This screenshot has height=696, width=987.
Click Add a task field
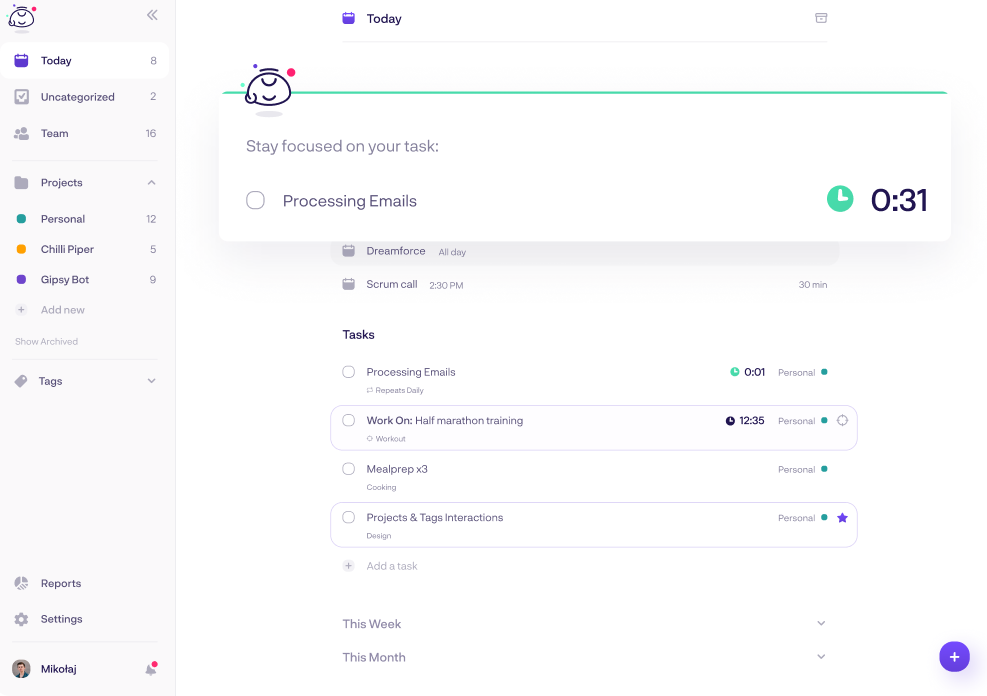point(392,566)
